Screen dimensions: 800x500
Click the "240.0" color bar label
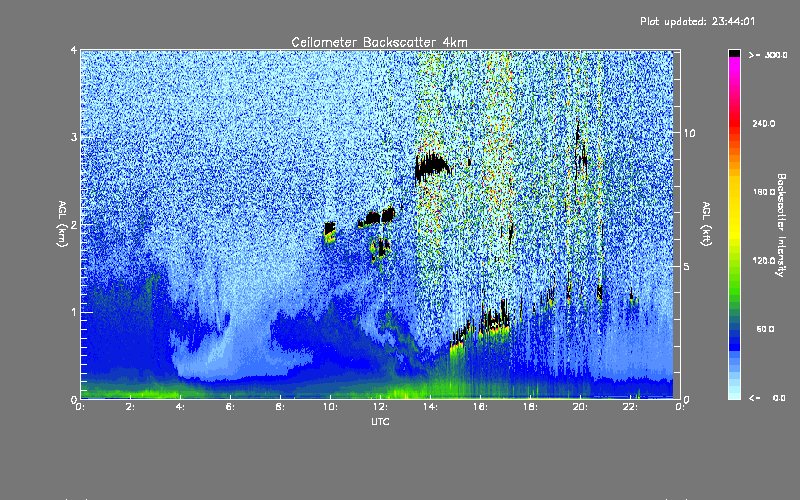tap(764, 124)
